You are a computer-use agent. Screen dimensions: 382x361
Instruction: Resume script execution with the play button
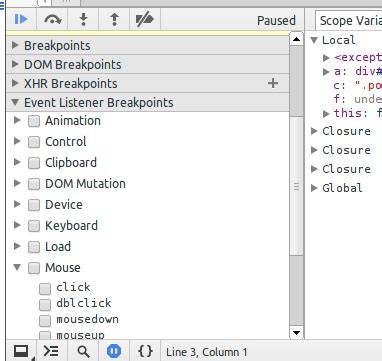click(x=21, y=19)
